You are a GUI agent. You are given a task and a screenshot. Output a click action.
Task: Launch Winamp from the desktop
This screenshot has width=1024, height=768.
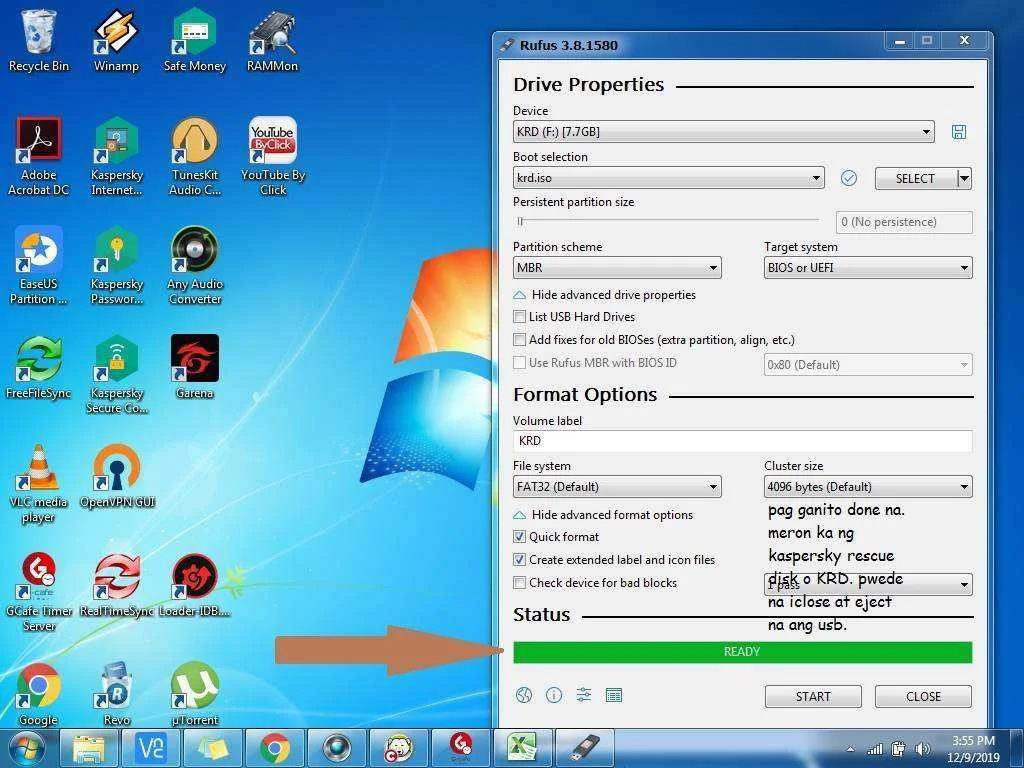click(x=116, y=41)
